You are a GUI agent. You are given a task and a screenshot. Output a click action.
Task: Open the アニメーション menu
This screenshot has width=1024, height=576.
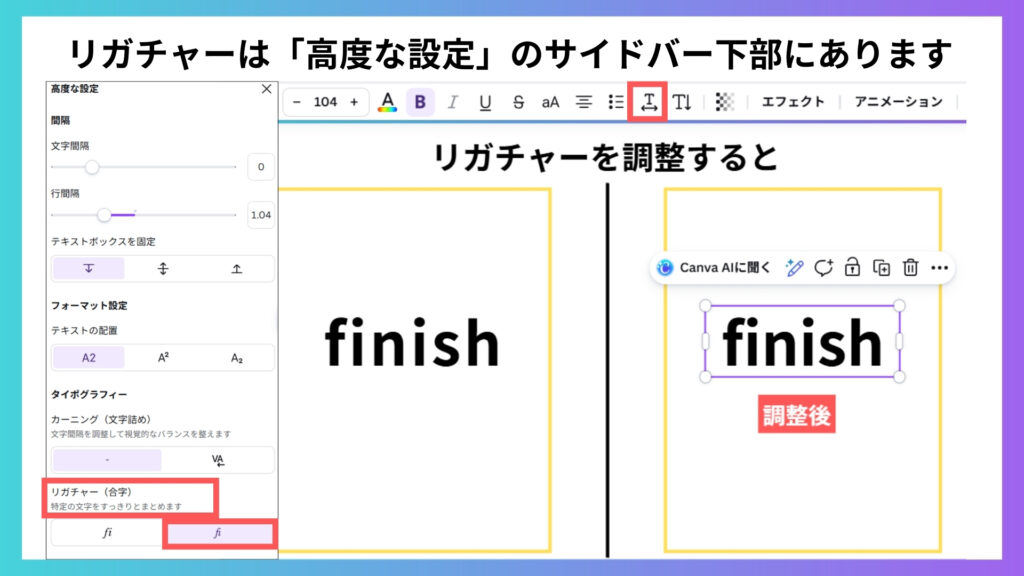[x=898, y=102]
